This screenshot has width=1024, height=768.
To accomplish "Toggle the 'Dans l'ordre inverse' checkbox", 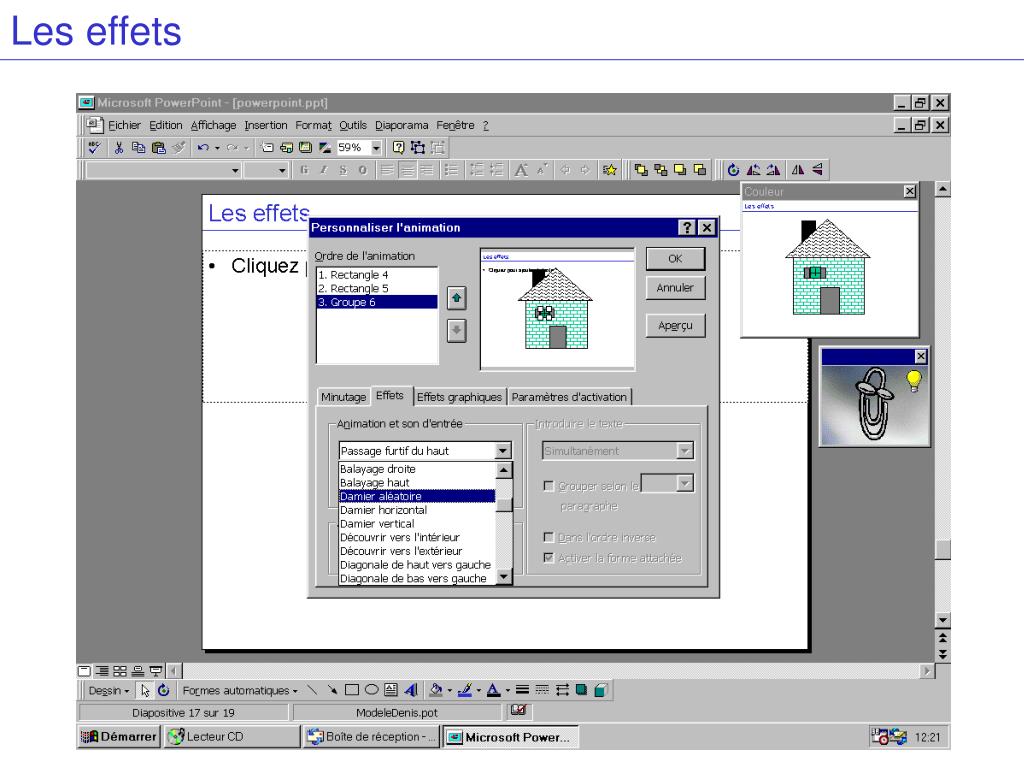I will point(549,537).
